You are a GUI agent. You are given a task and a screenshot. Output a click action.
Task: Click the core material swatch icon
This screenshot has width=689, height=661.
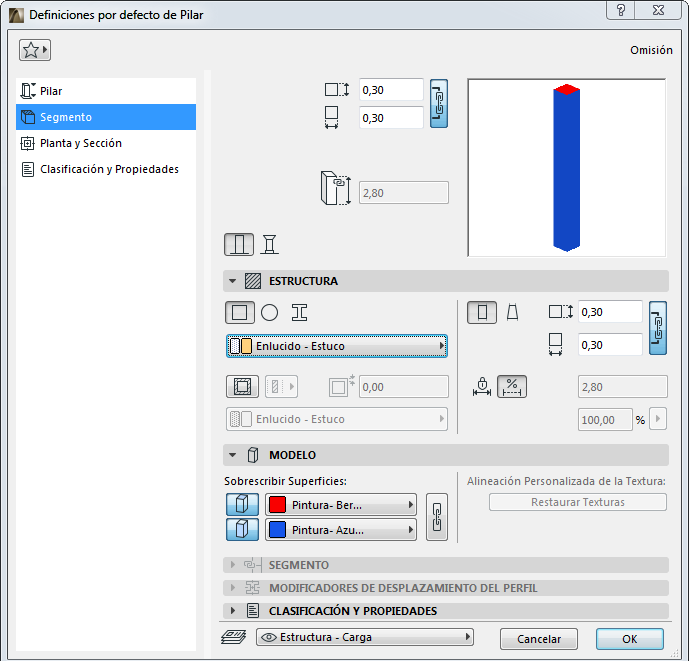click(241, 346)
